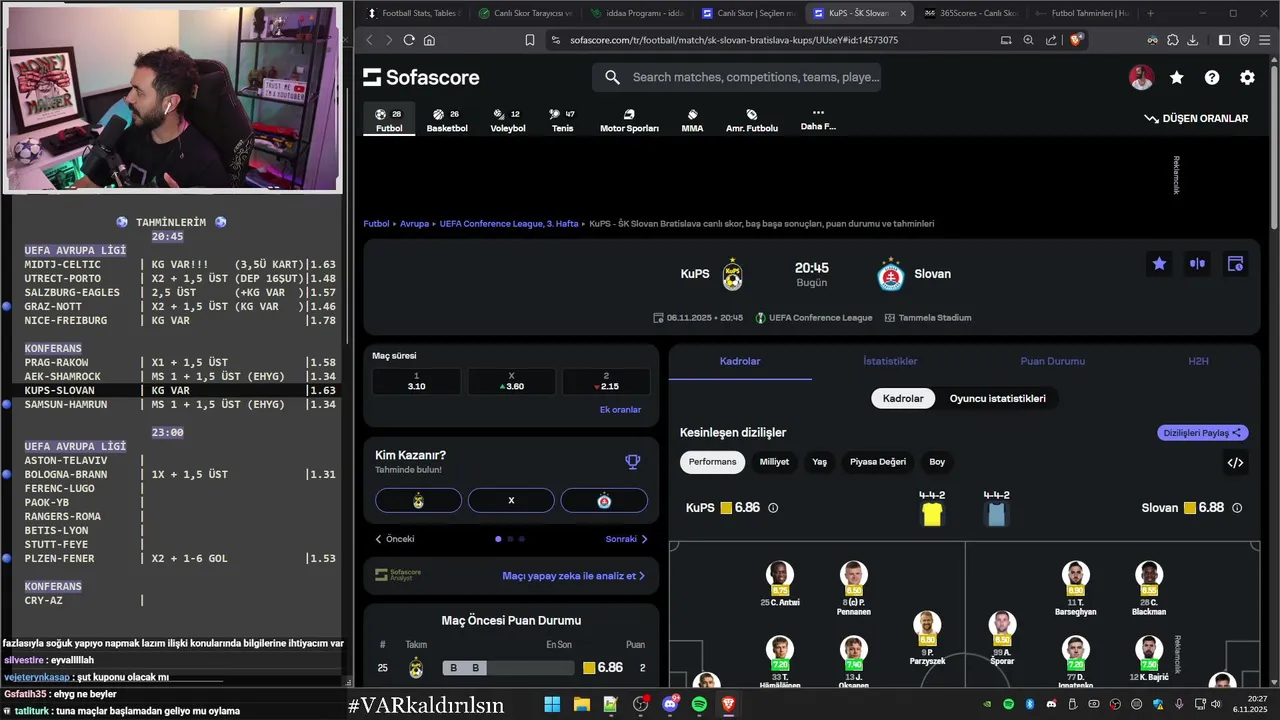This screenshot has width=1280, height=720.
Task: Open the Brave Shields lion icon
Action: [1076, 40]
